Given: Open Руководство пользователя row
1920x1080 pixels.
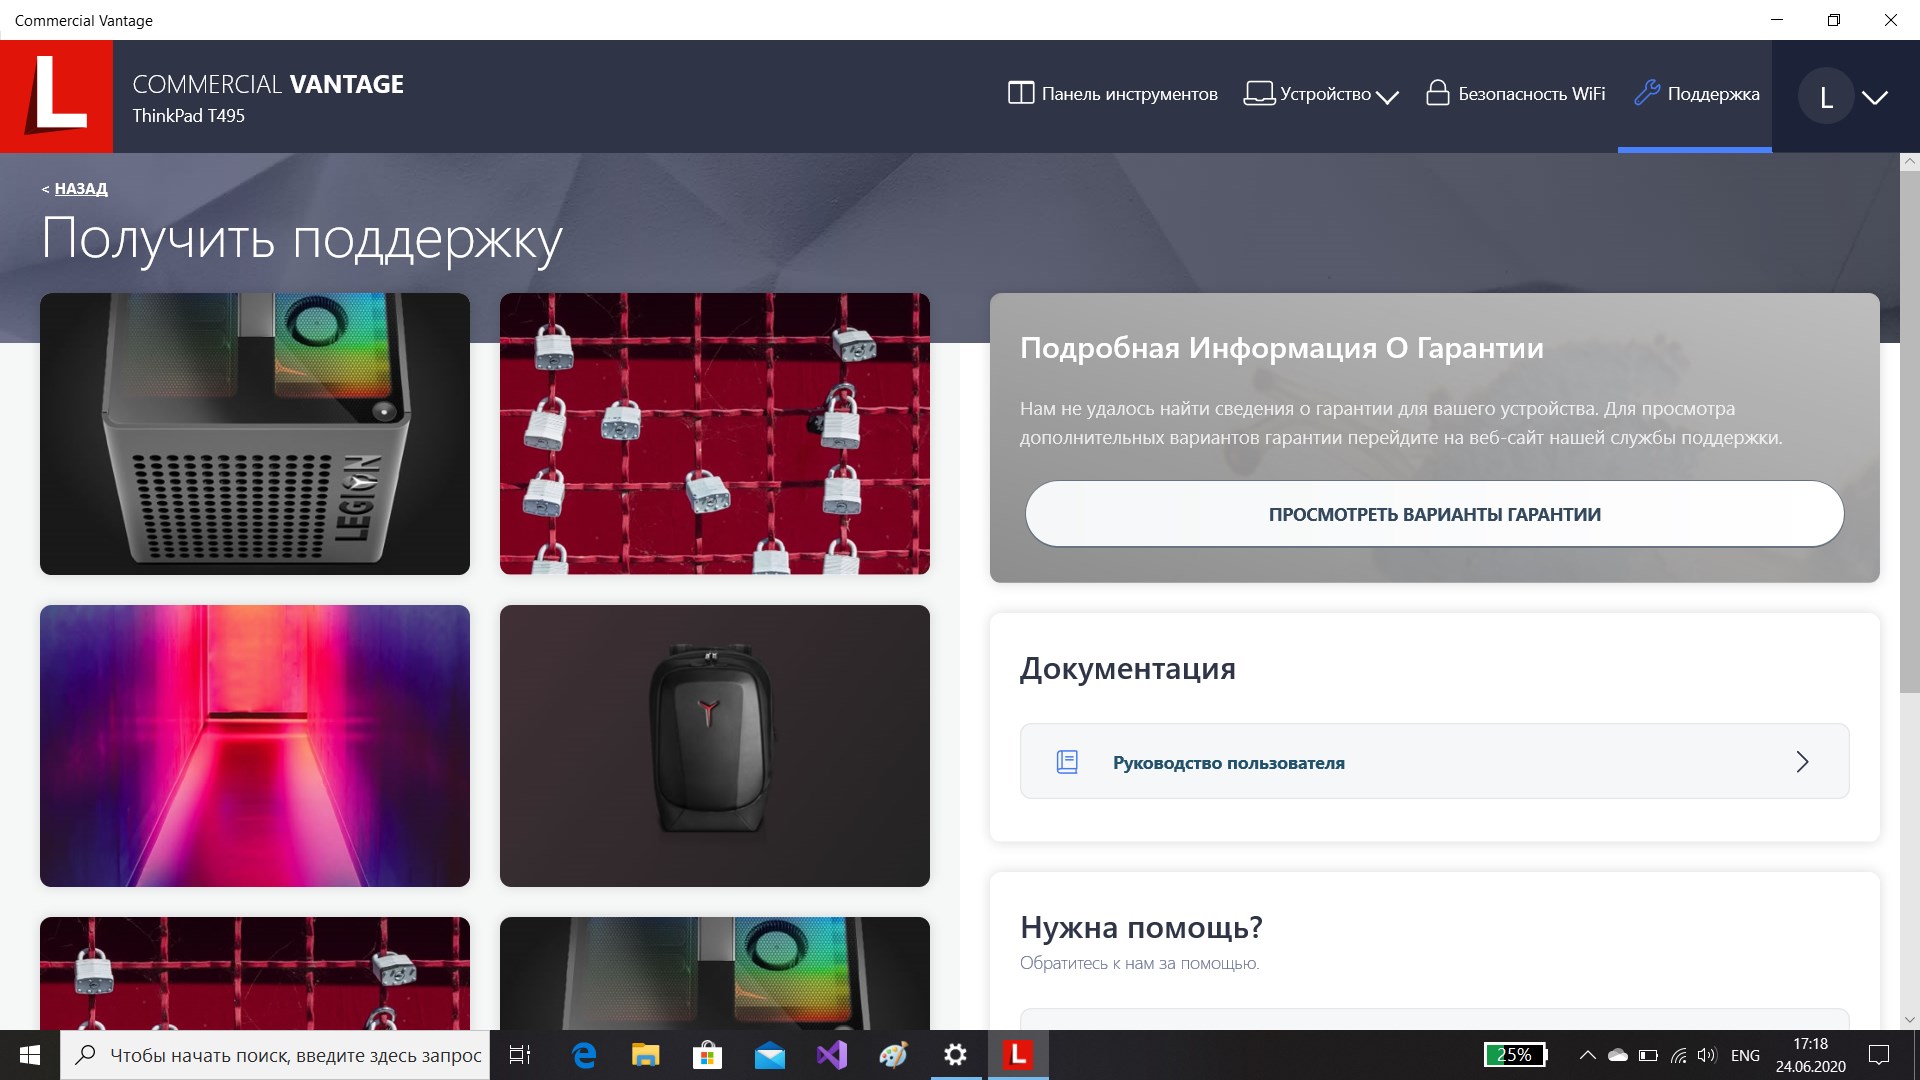Looking at the screenshot, I should click(1434, 761).
